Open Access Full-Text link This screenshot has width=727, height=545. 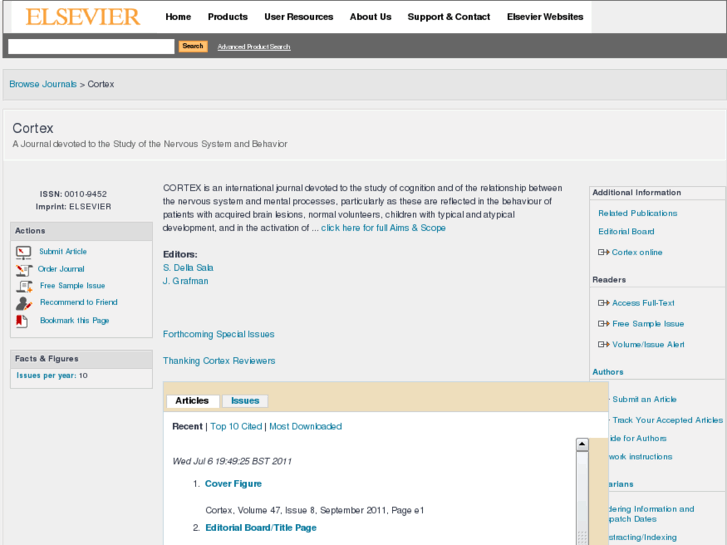pos(643,303)
